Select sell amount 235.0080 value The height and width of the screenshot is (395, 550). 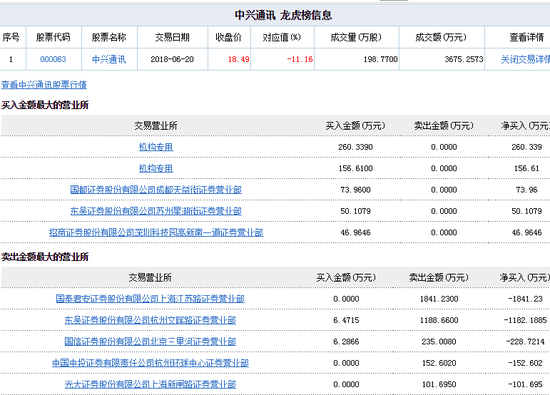coord(439,342)
